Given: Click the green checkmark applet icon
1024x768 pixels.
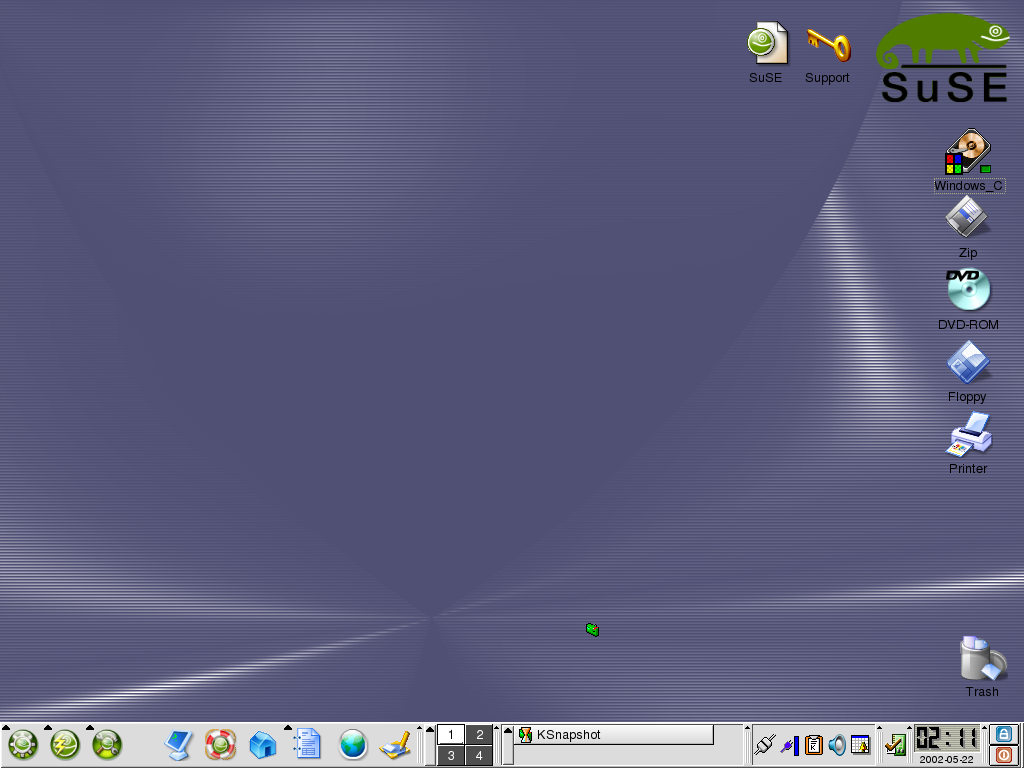Looking at the screenshot, I should pos(895,744).
